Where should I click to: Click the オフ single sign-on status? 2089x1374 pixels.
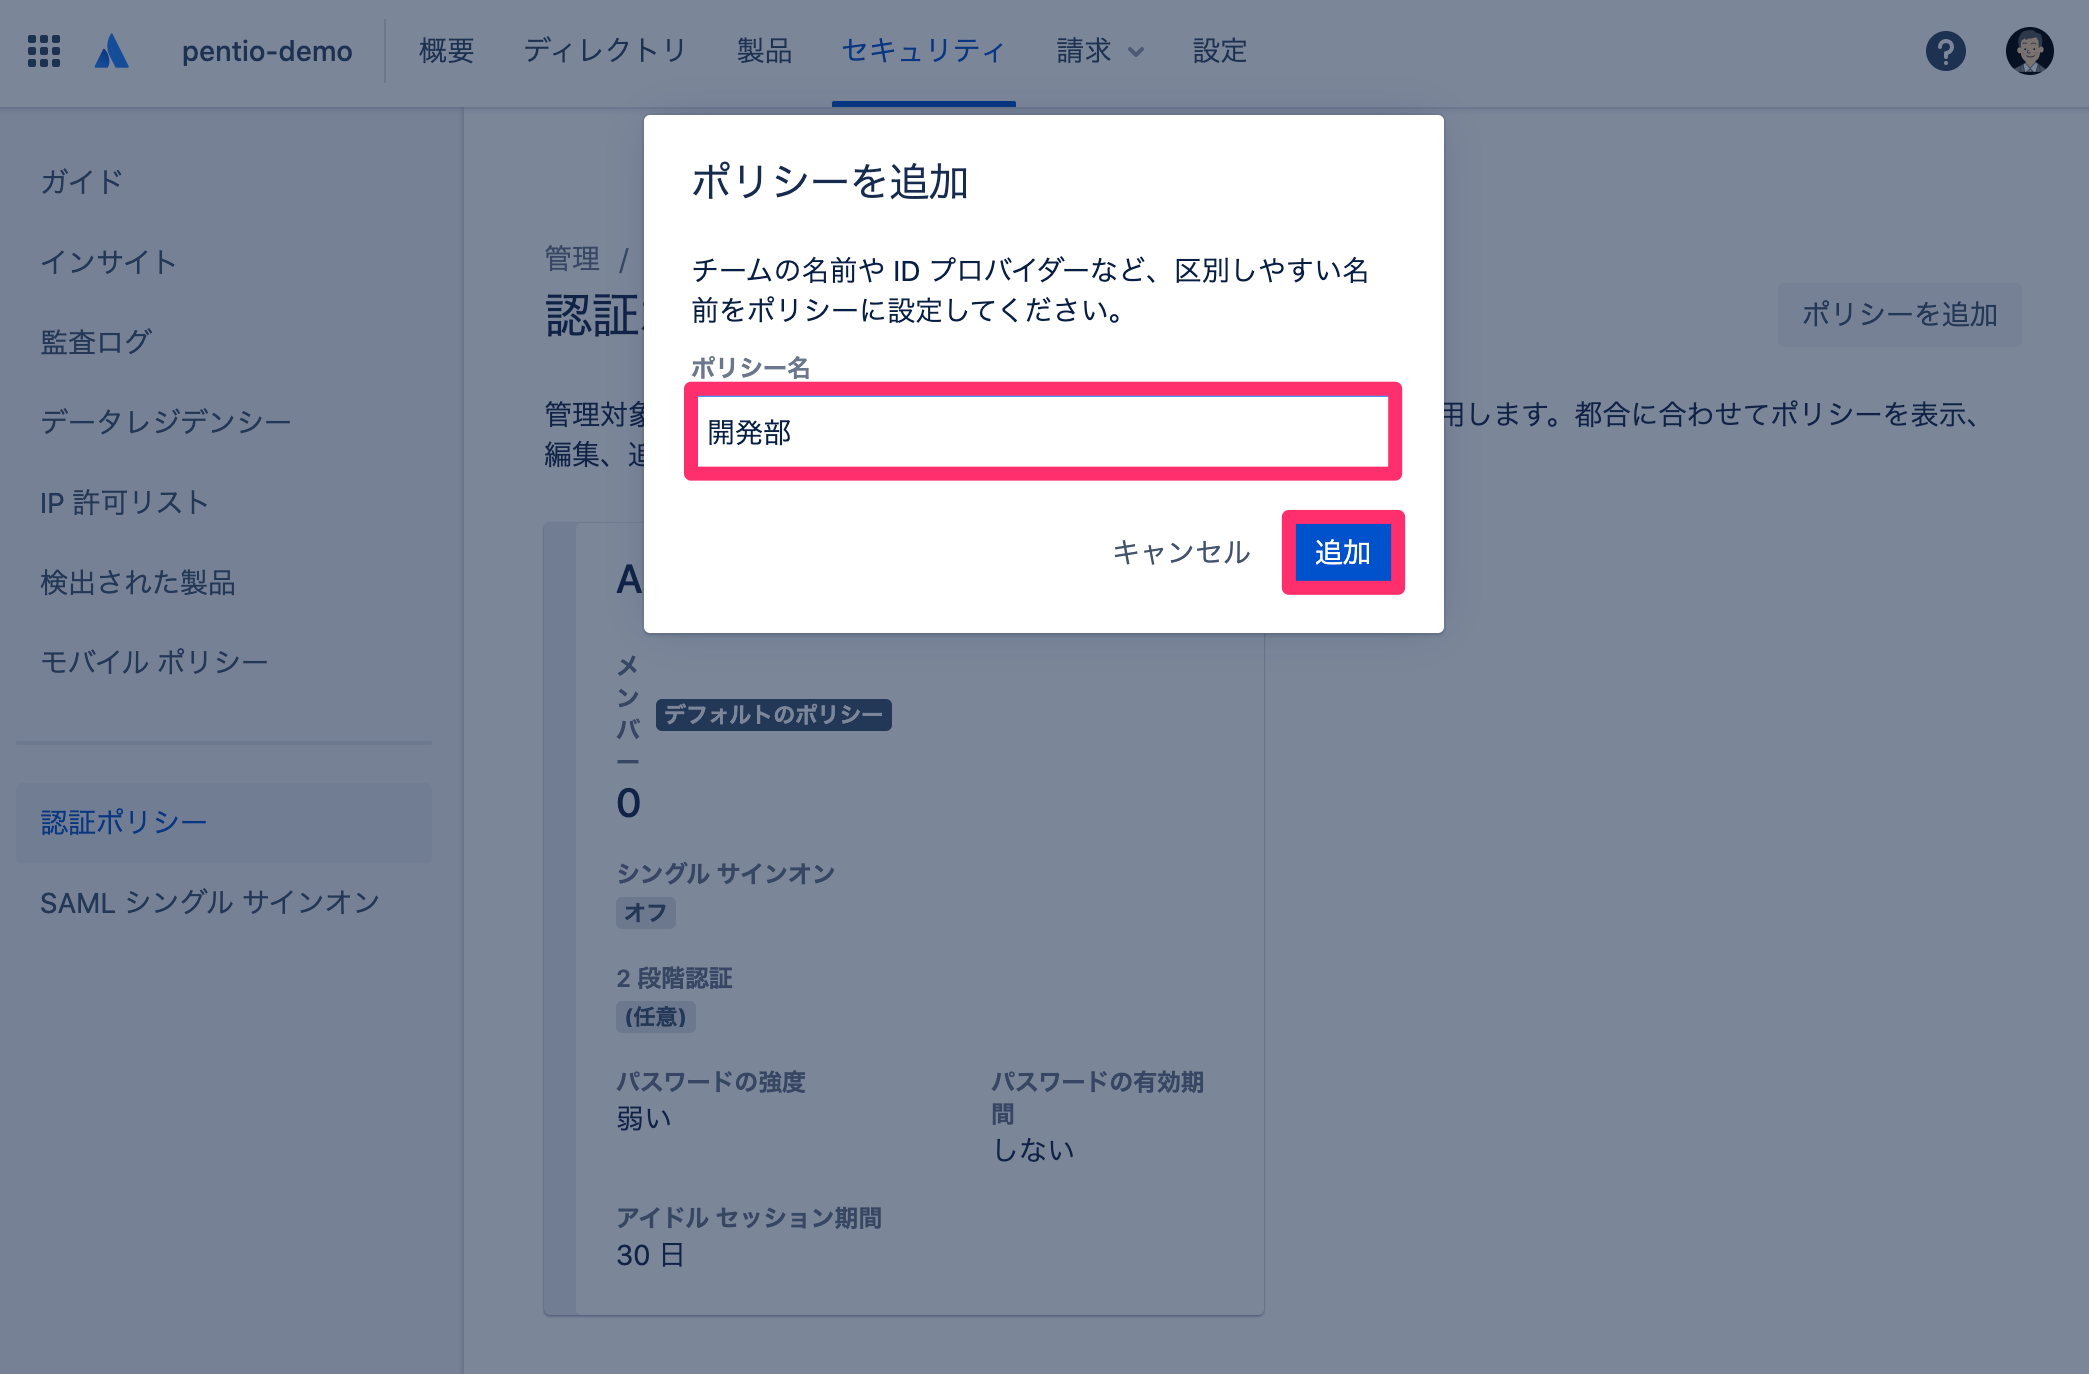click(646, 912)
